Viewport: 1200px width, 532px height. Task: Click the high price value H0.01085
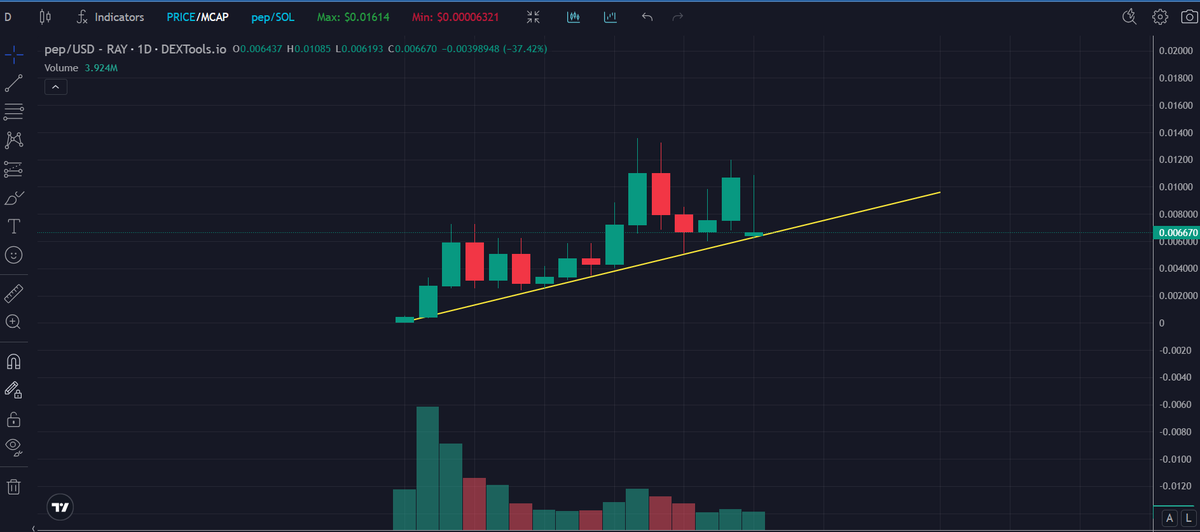tap(309, 49)
